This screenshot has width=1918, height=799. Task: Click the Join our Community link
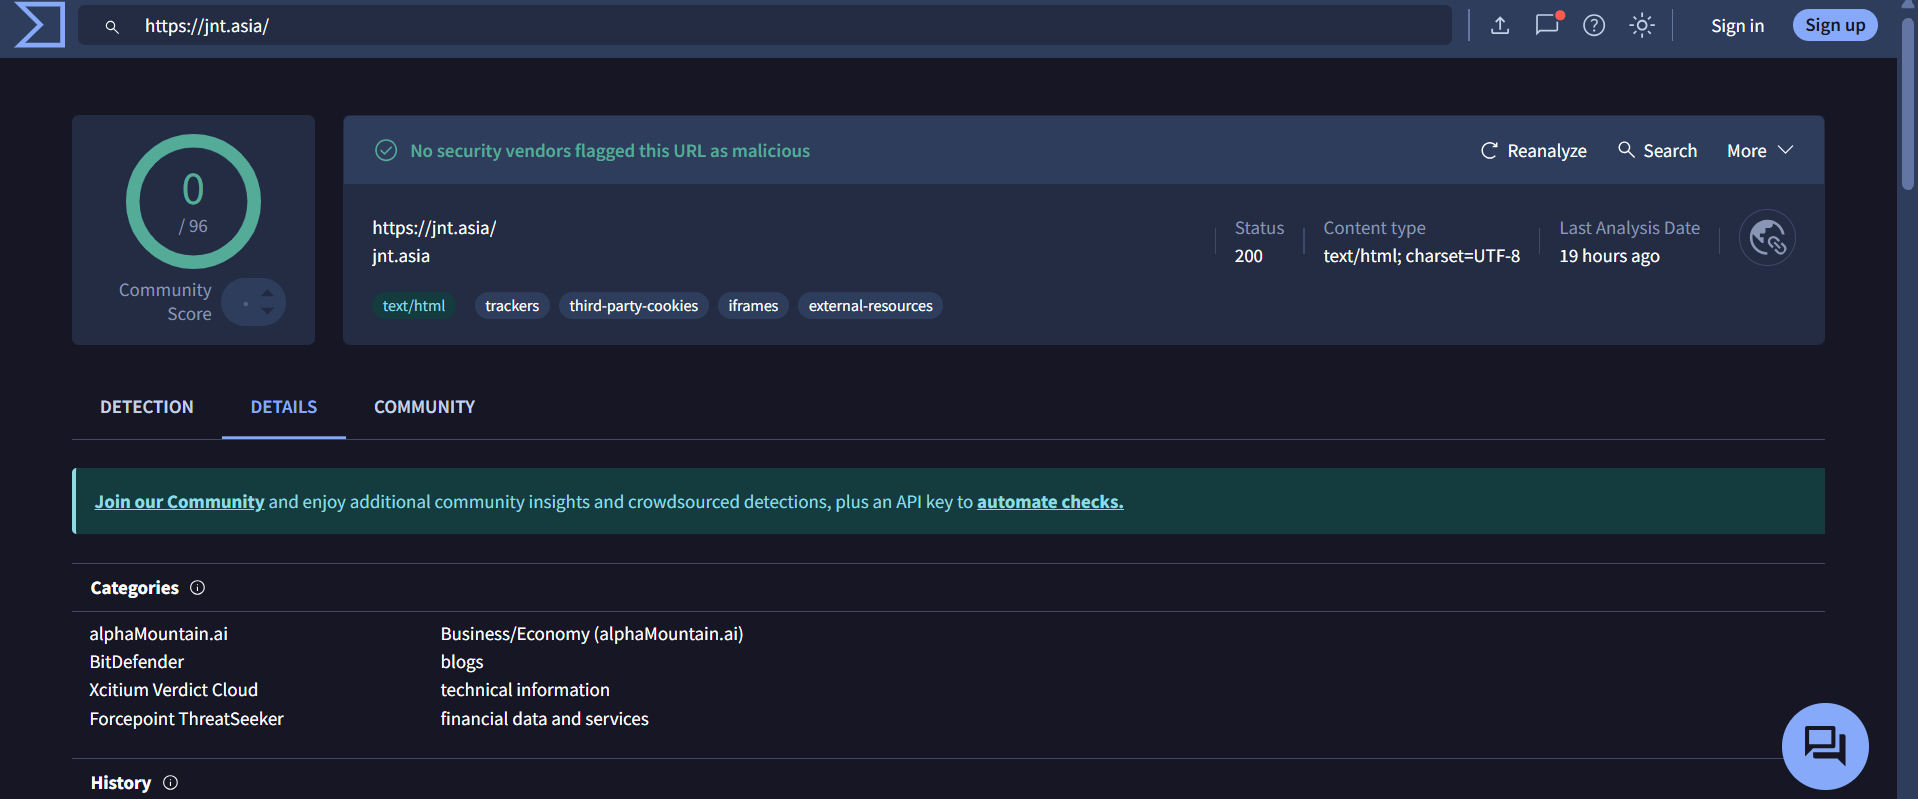179,502
